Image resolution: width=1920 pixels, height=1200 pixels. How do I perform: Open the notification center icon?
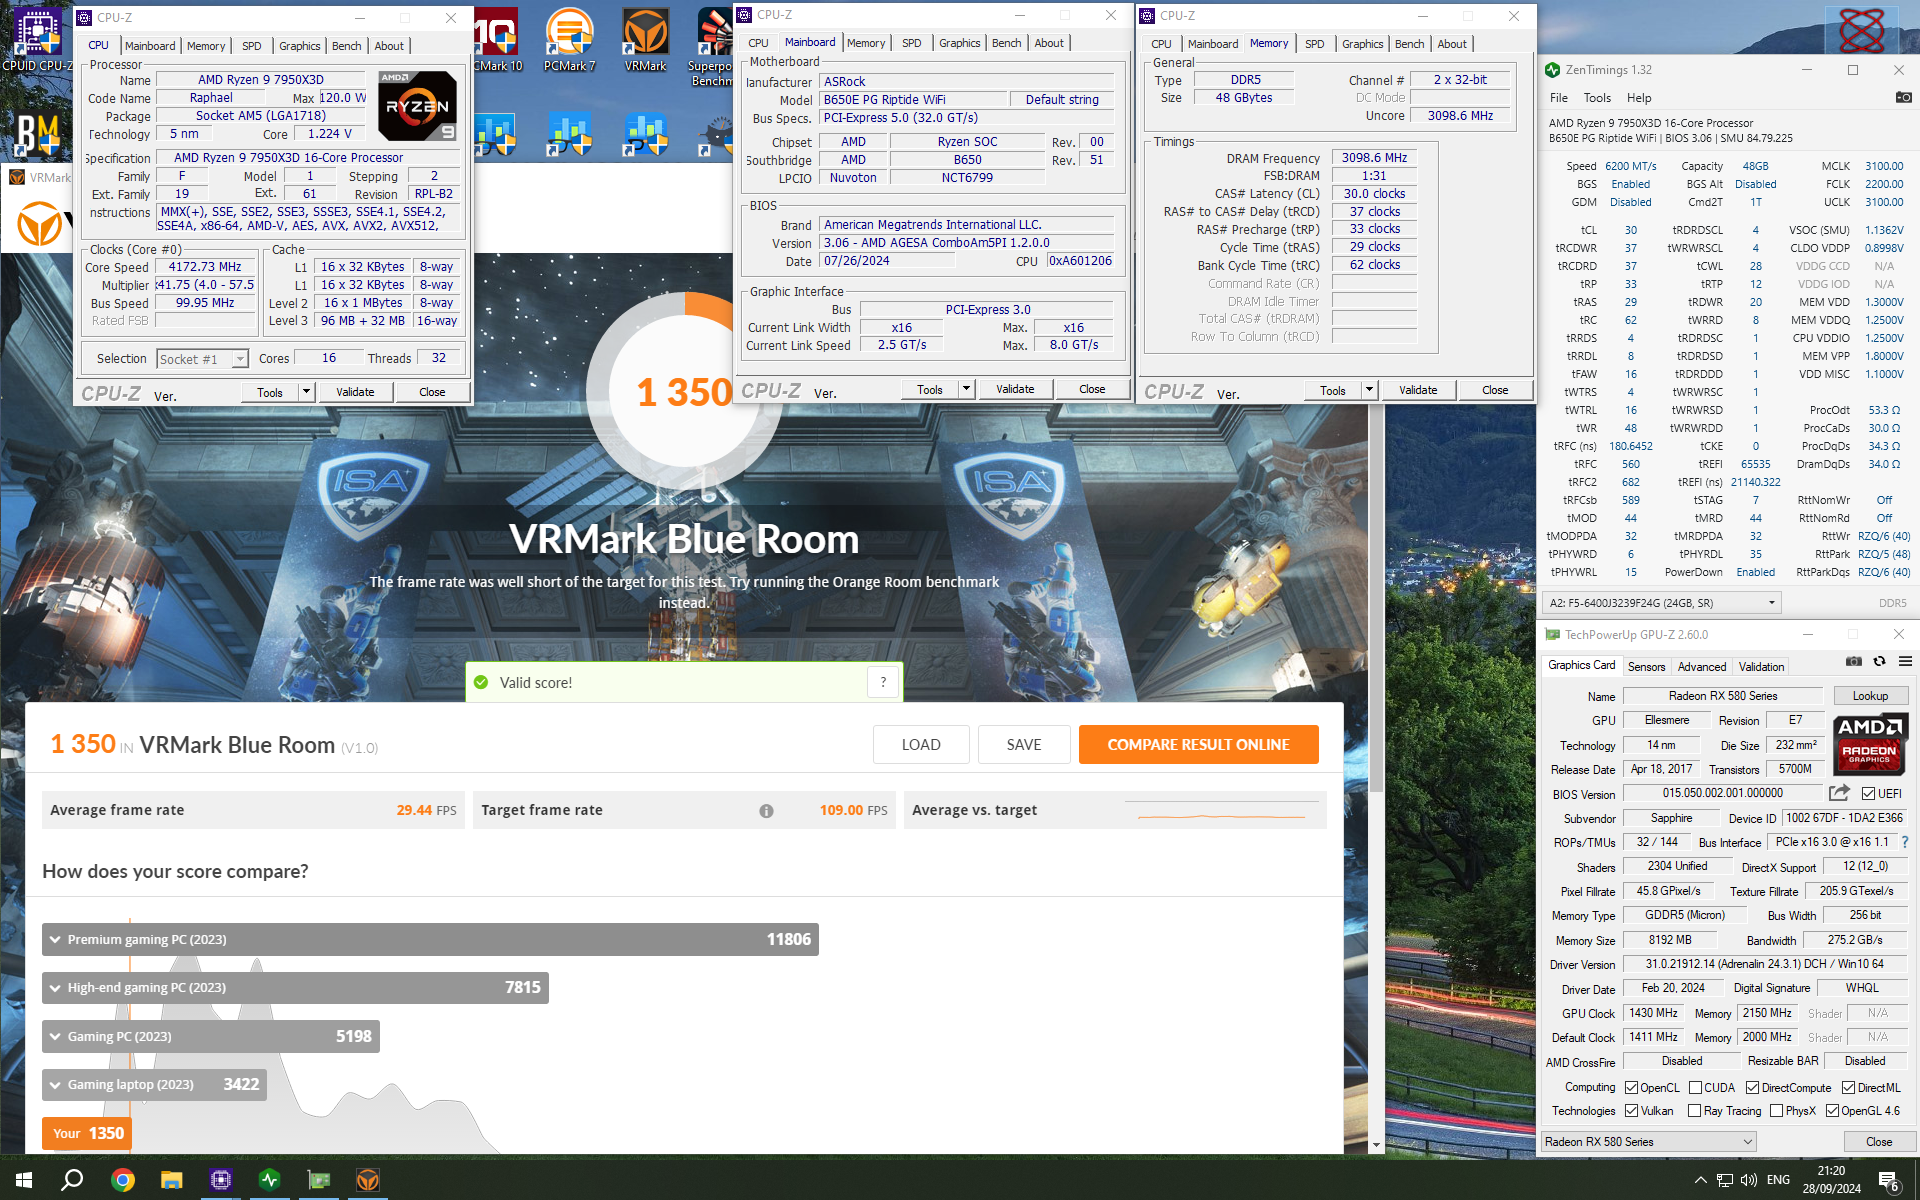pos(1889,1181)
